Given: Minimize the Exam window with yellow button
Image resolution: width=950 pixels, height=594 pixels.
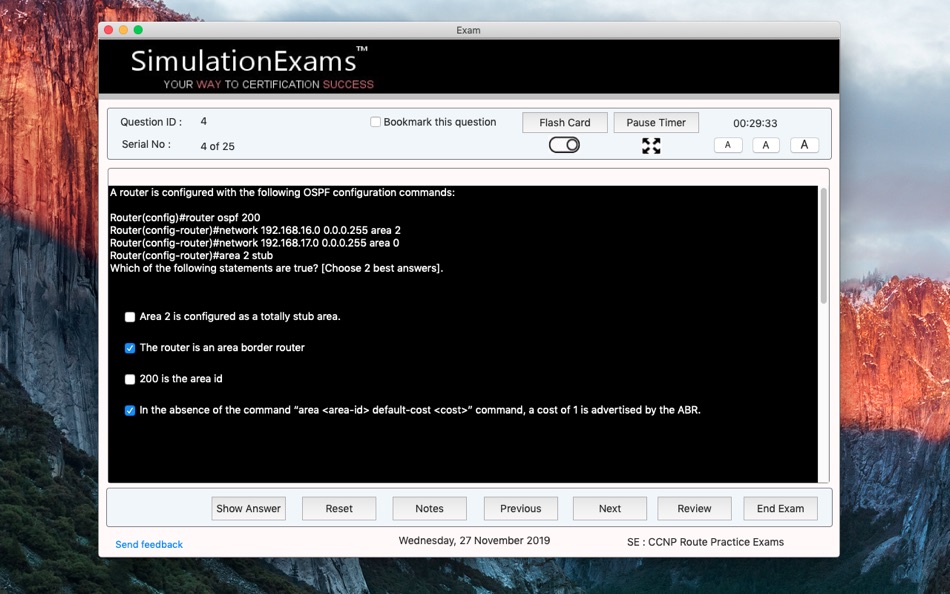Looking at the screenshot, I should click(123, 30).
